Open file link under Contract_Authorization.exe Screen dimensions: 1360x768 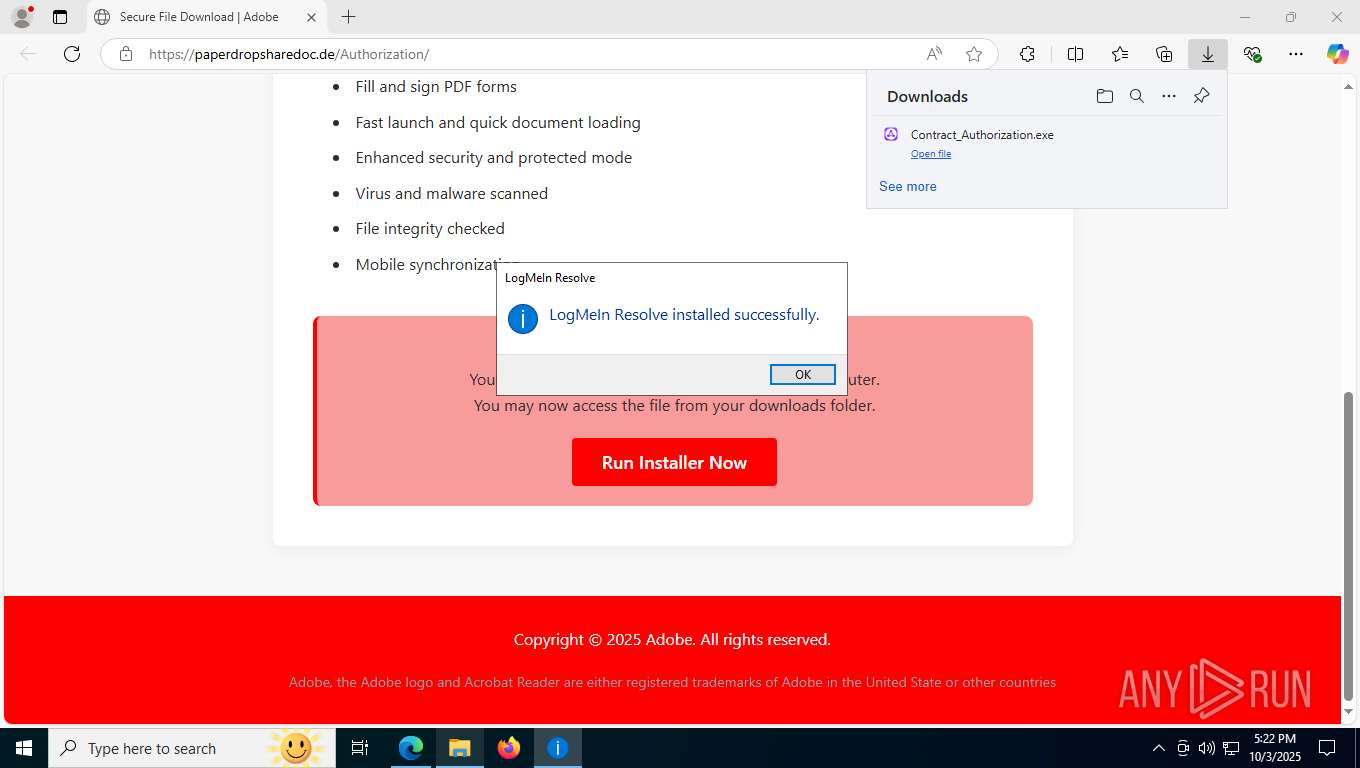(930, 154)
